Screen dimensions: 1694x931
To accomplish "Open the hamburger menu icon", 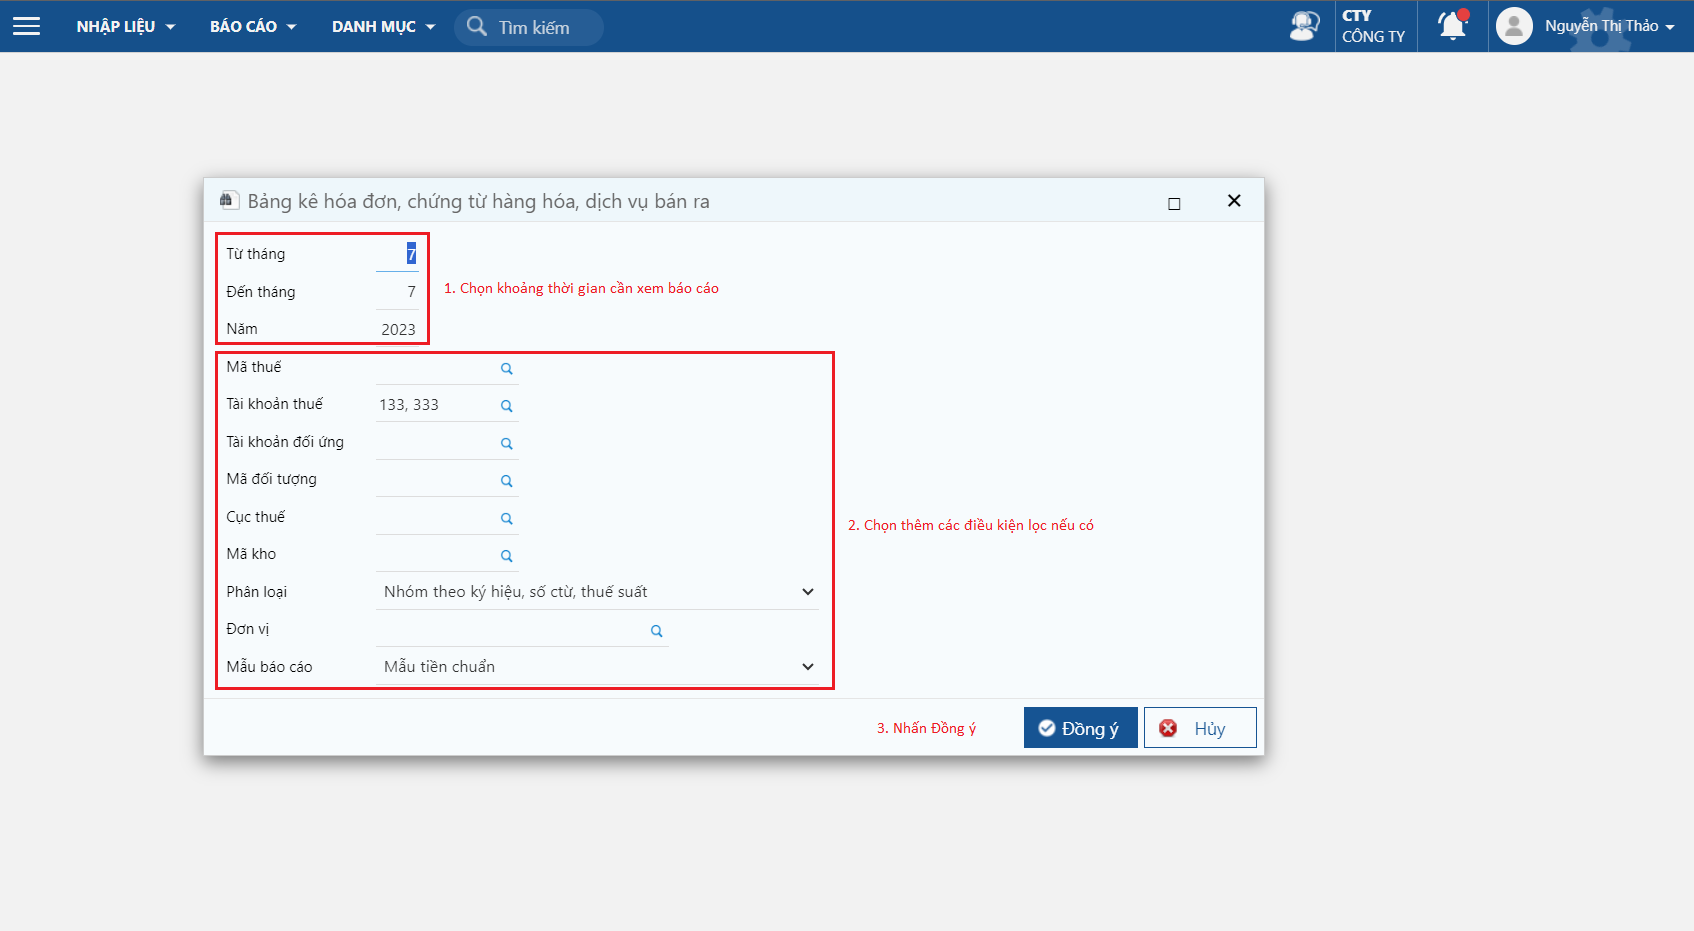I will 26,26.
